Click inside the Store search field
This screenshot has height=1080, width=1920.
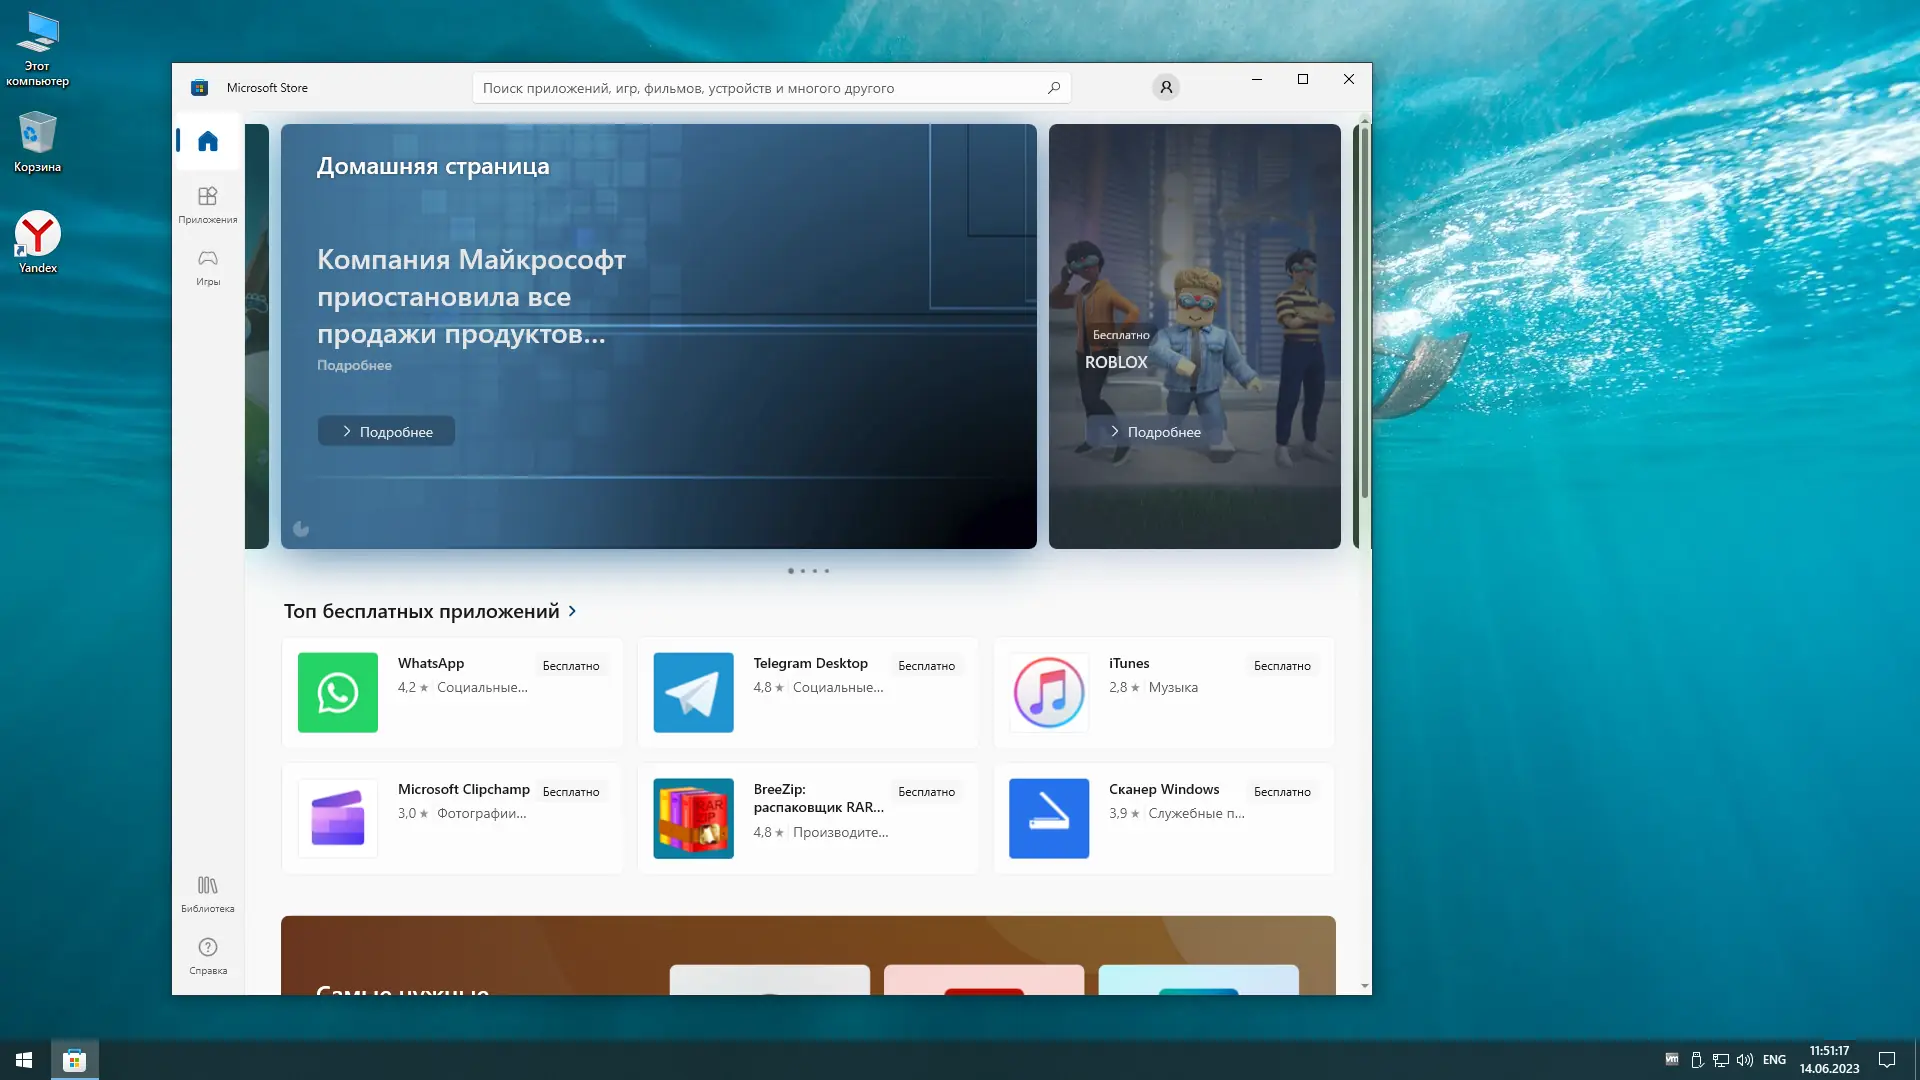tap(750, 88)
